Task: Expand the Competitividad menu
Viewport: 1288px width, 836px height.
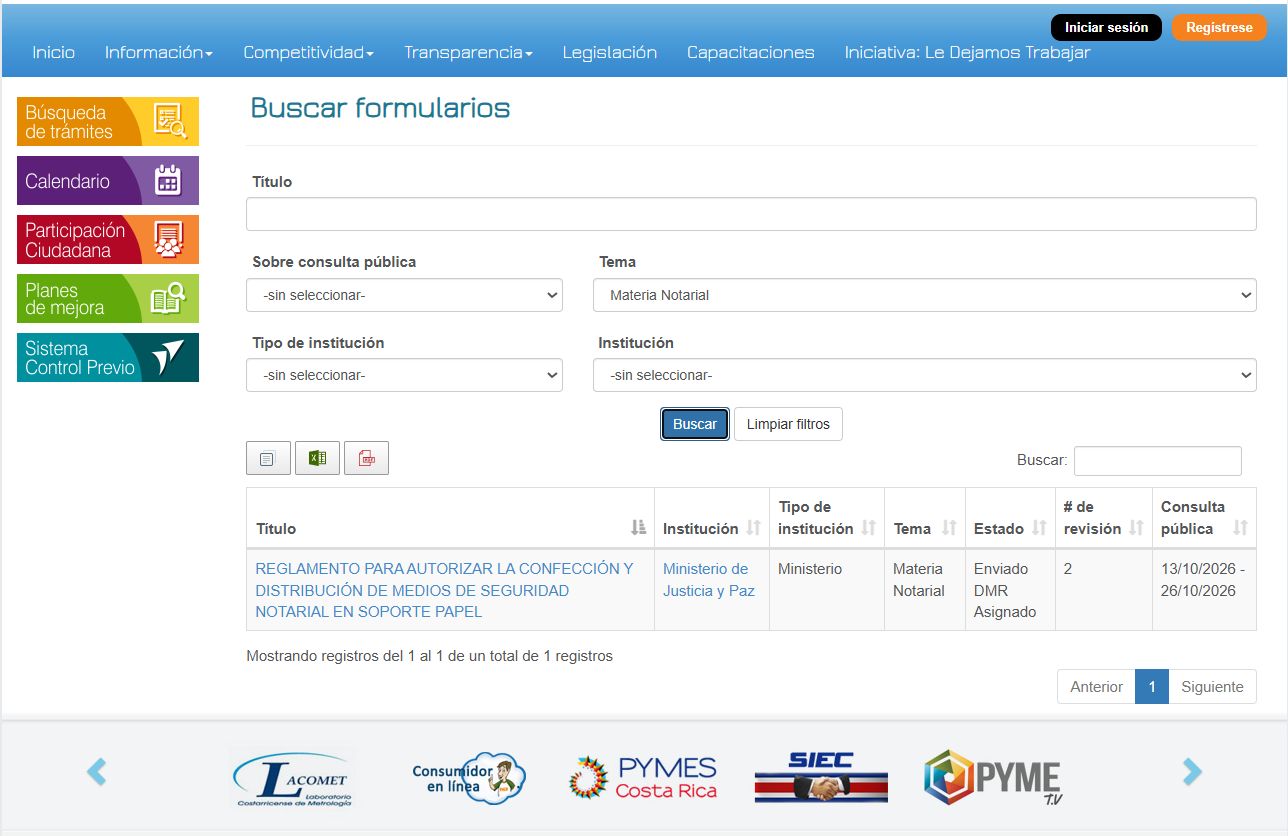Action: click(x=309, y=53)
